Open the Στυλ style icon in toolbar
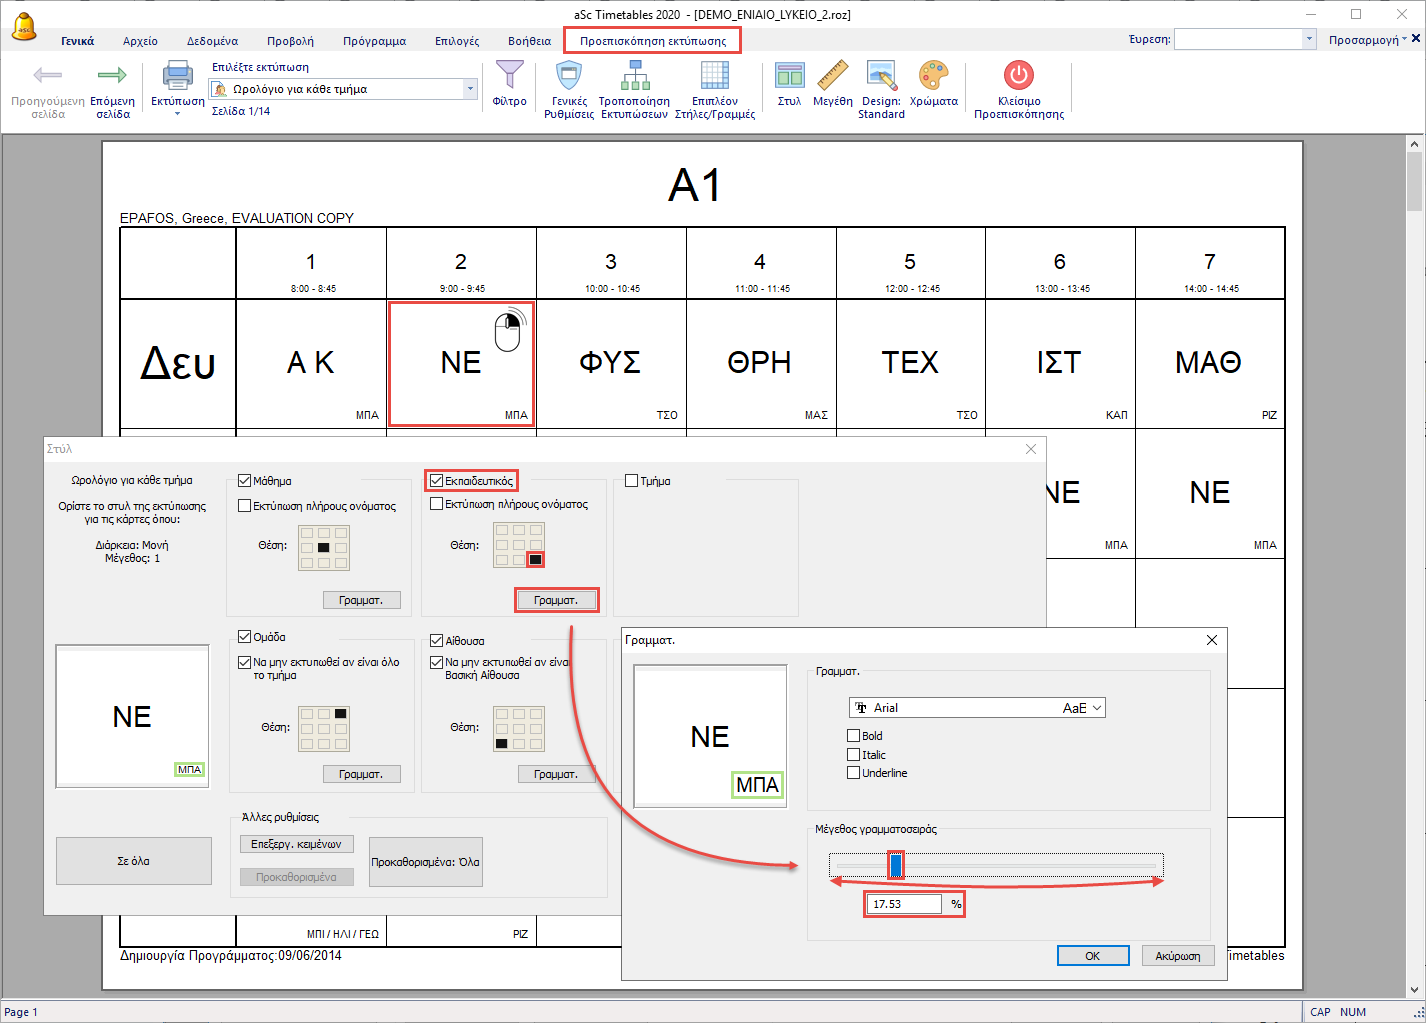 [x=789, y=76]
